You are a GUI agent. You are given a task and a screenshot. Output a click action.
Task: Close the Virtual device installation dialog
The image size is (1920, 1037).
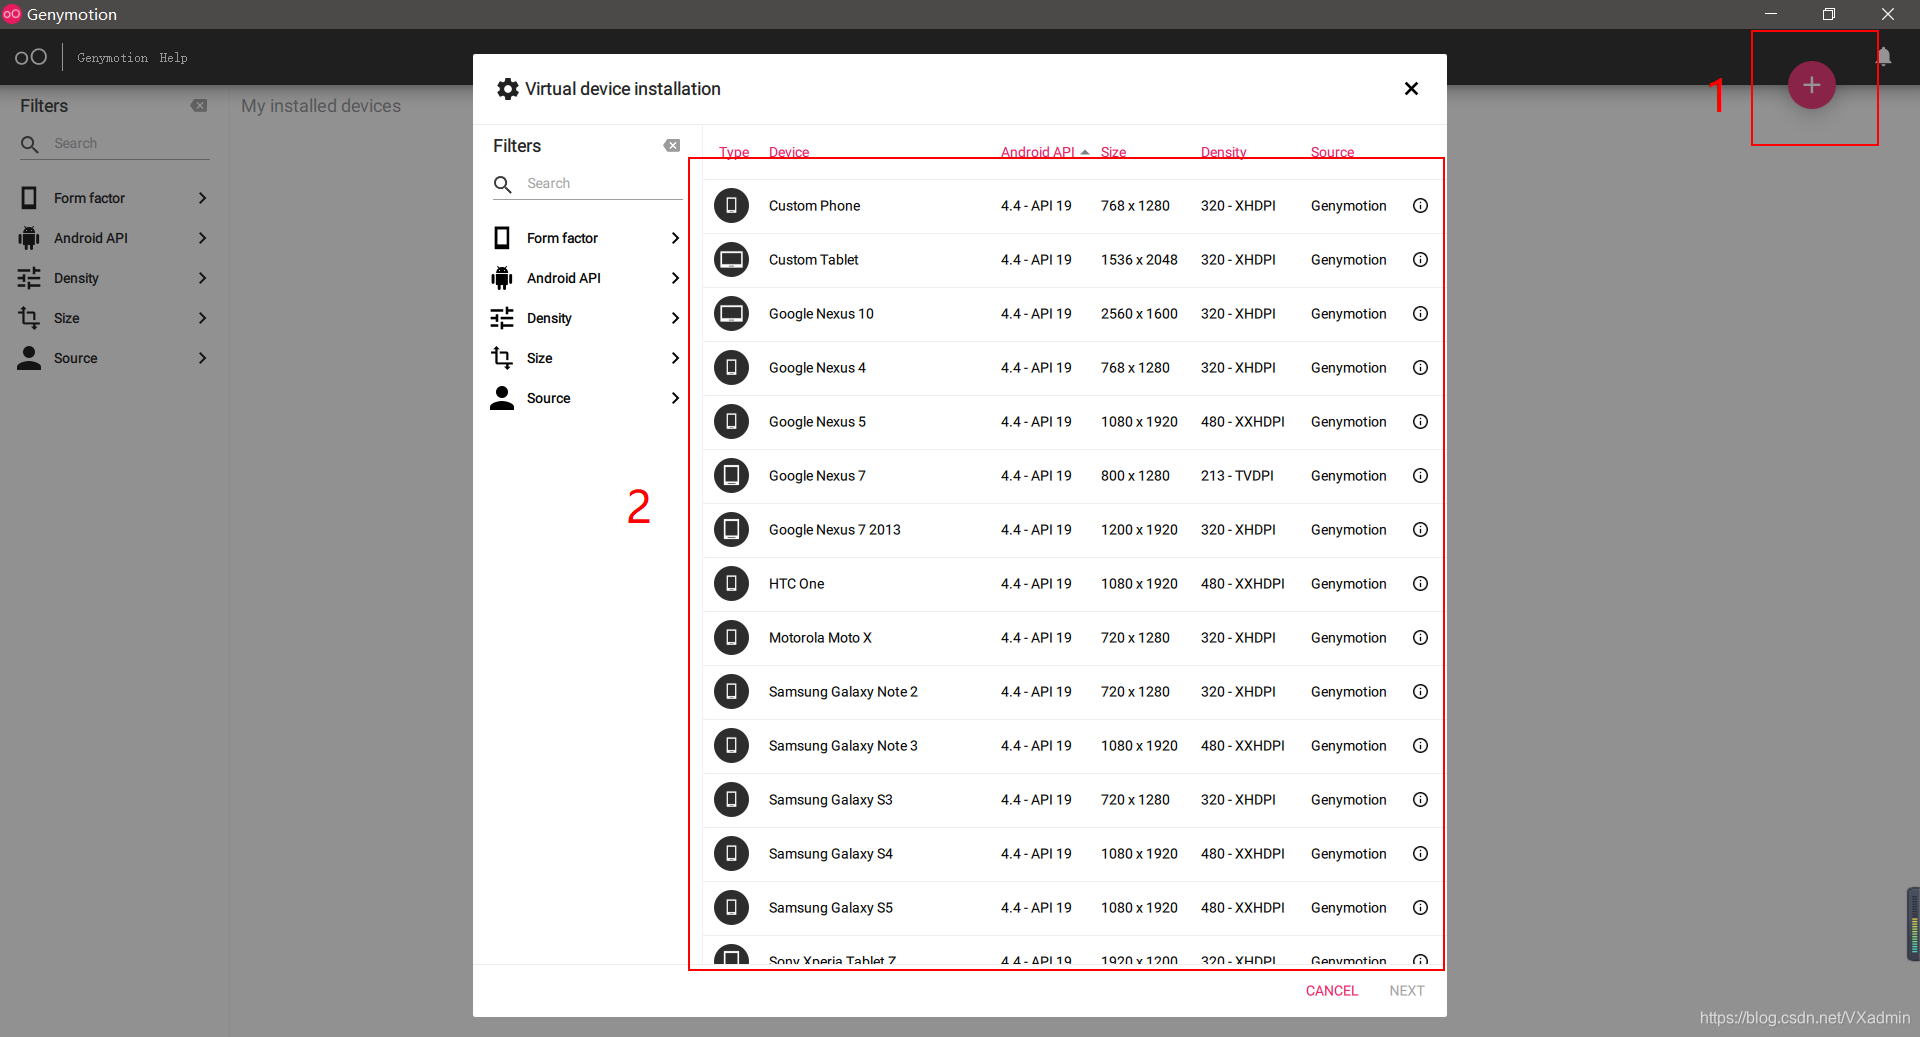[x=1411, y=89]
